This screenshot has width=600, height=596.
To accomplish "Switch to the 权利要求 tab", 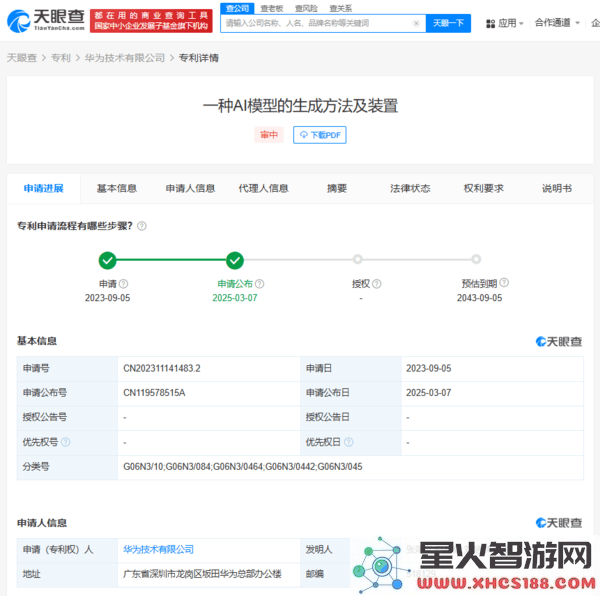I will (484, 188).
